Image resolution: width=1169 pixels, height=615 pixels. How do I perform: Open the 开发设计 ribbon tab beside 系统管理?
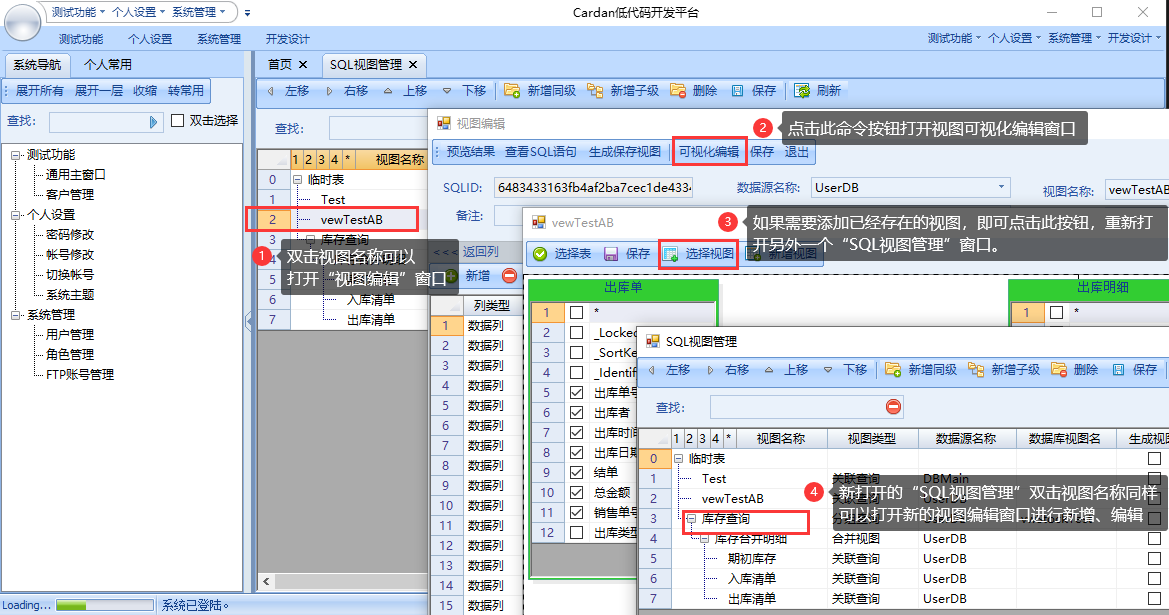point(287,39)
